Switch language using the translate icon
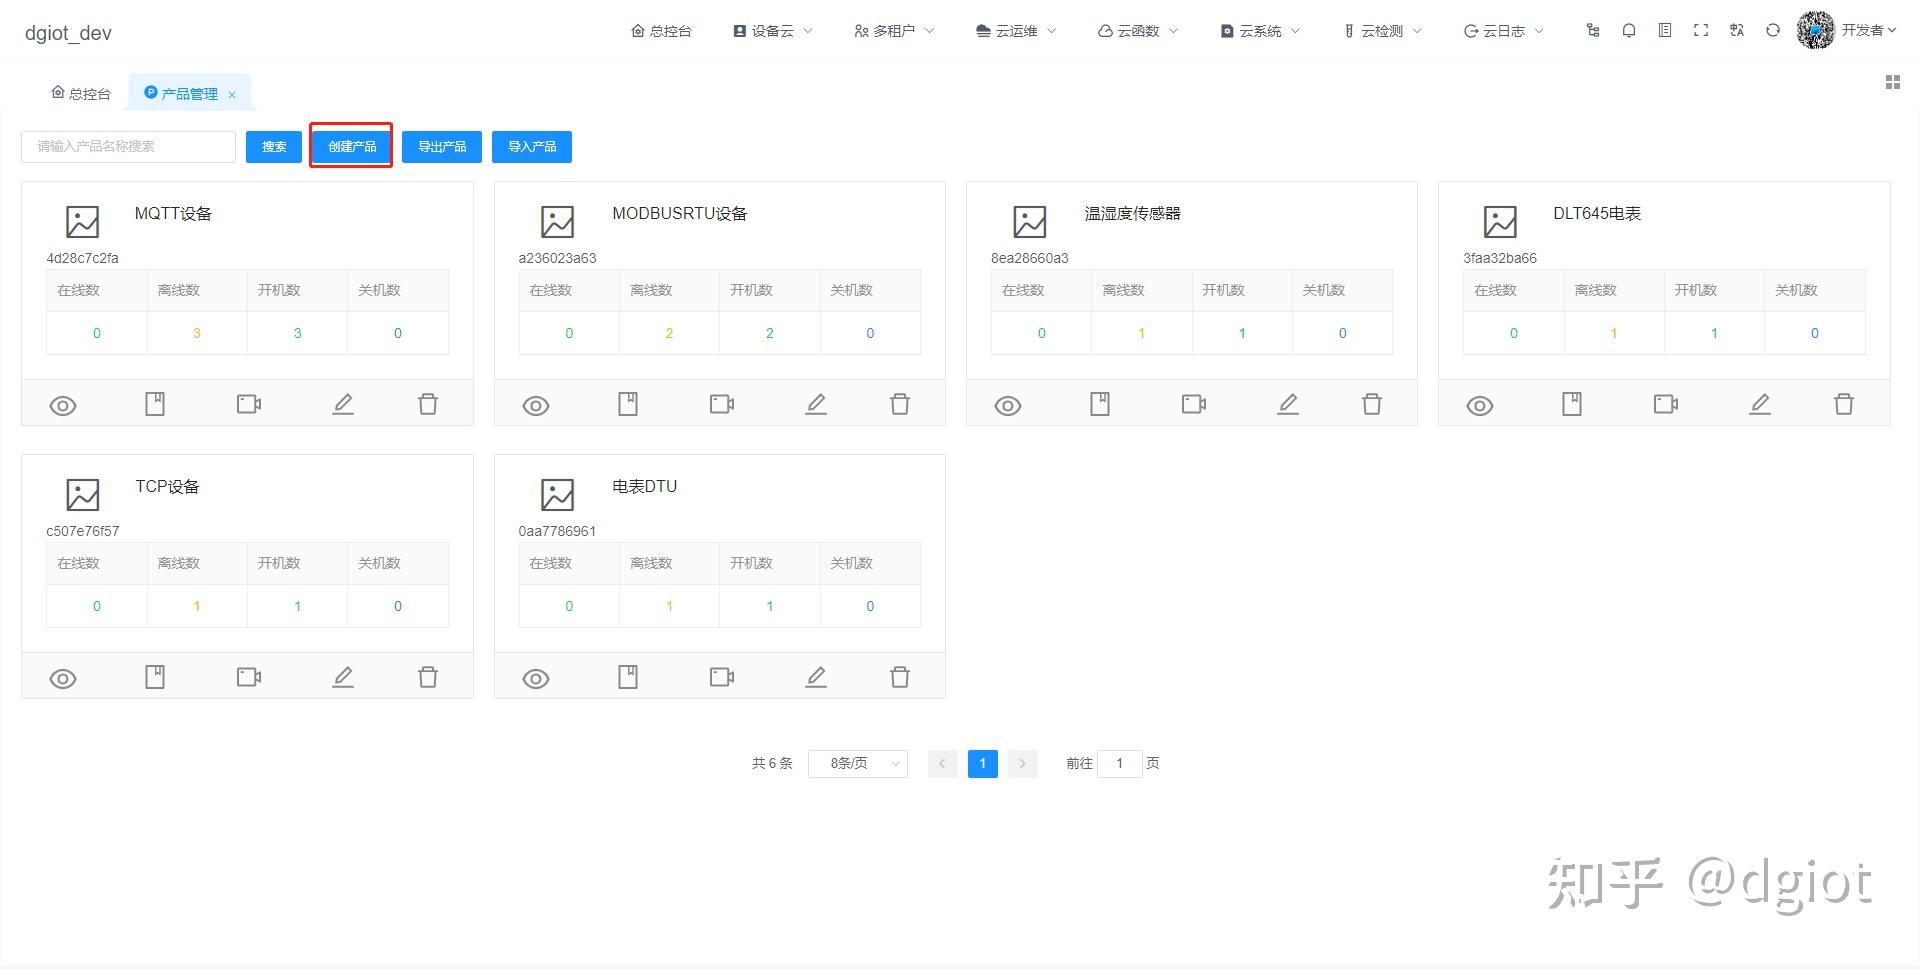 tap(1737, 30)
